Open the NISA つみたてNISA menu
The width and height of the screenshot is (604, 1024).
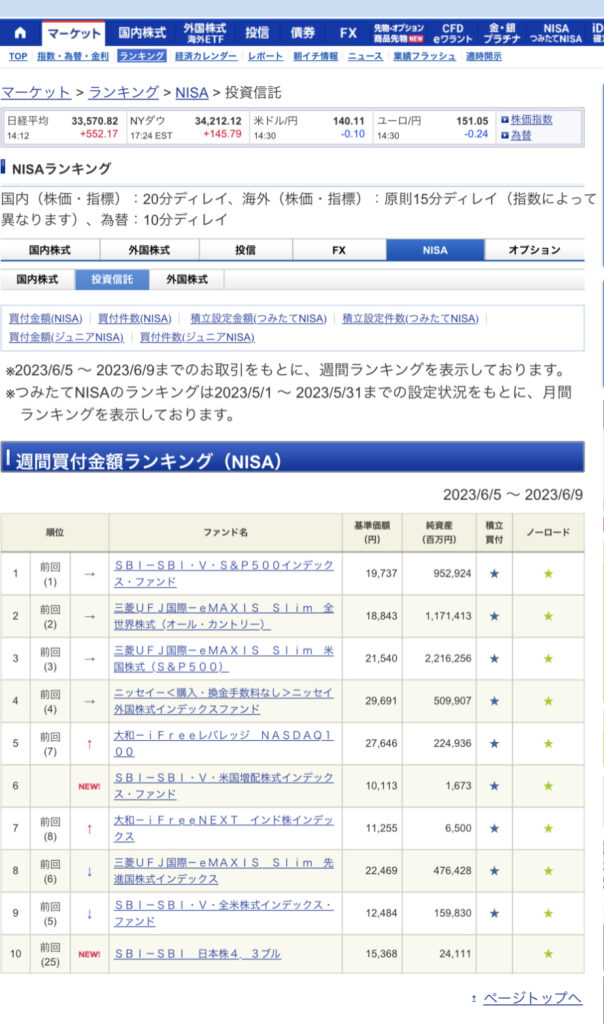556,33
